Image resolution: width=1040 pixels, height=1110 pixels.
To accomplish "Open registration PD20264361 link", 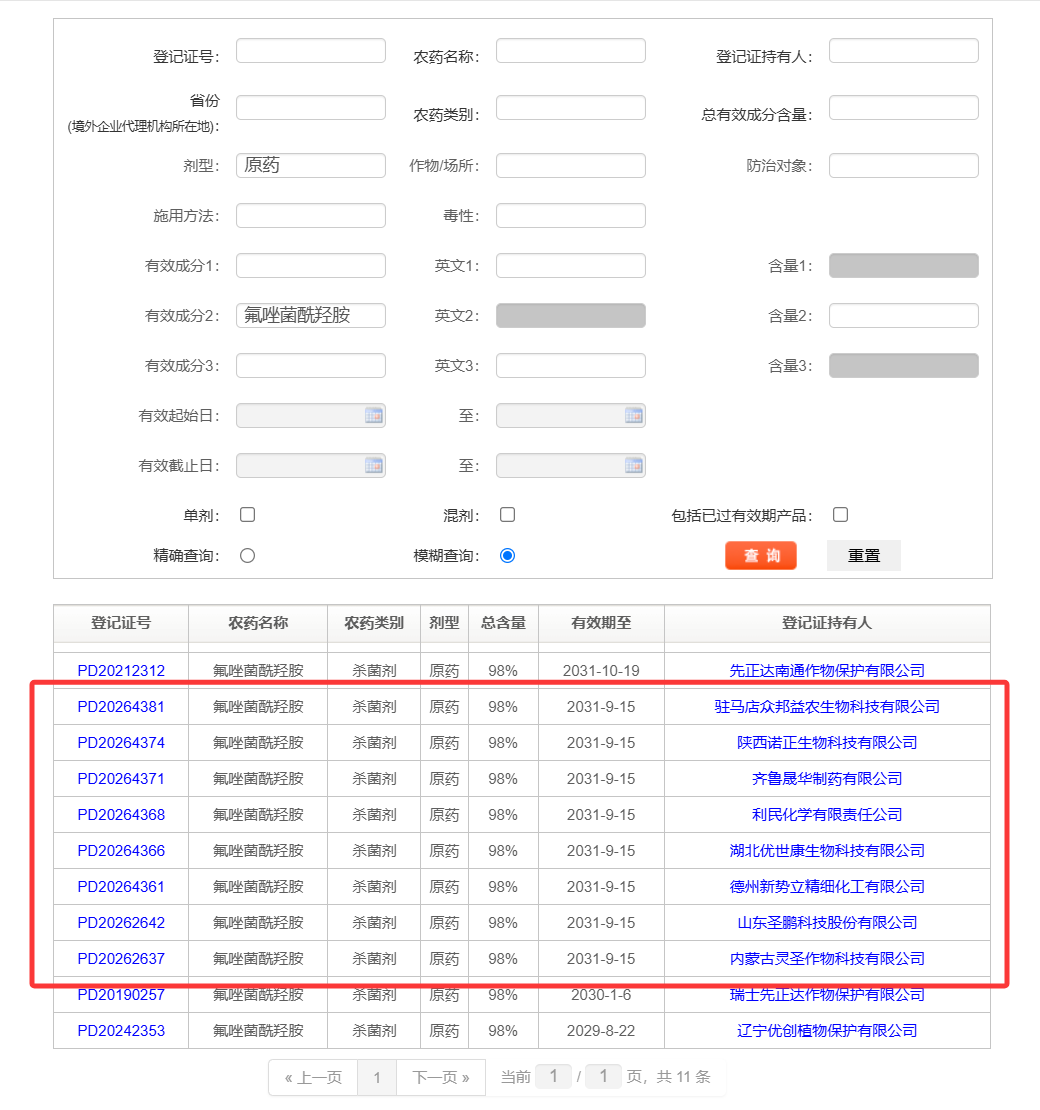I will click(121, 887).
